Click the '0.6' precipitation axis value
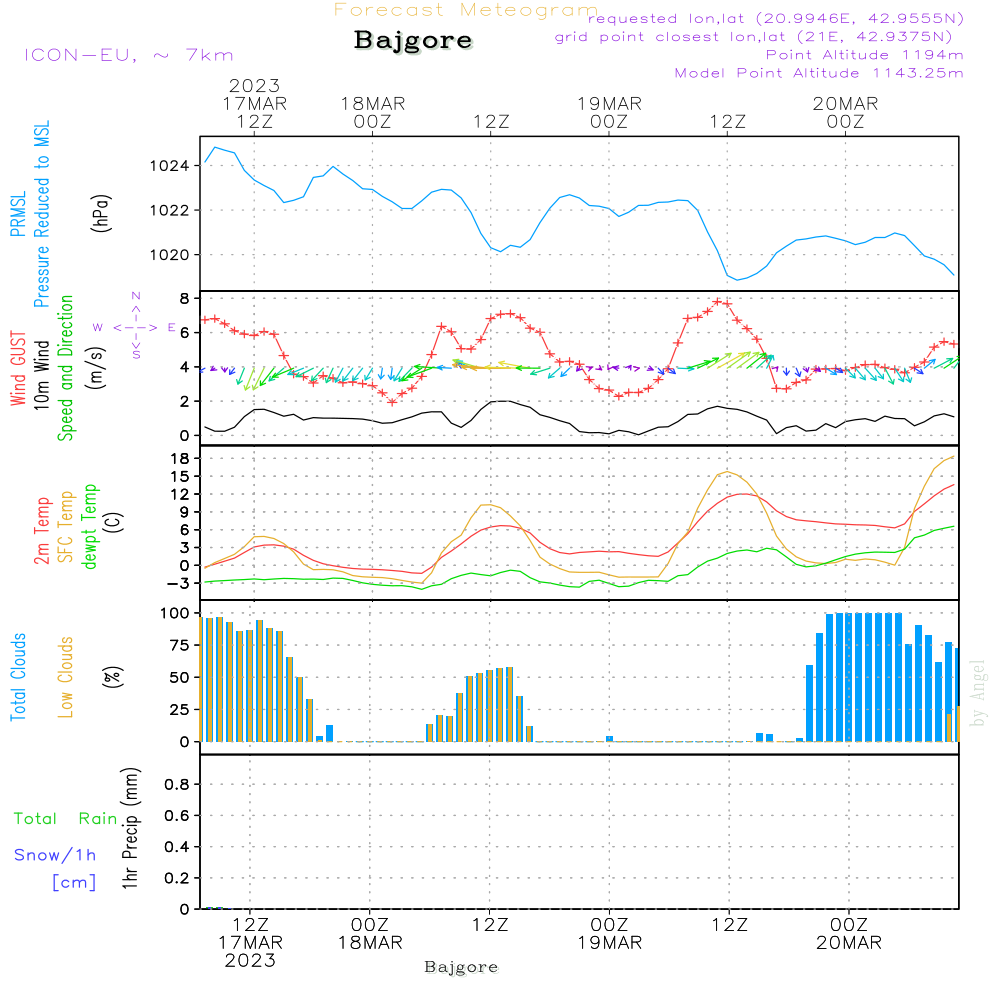Screen dimensions: 1000x1000 tap(177, 816)
